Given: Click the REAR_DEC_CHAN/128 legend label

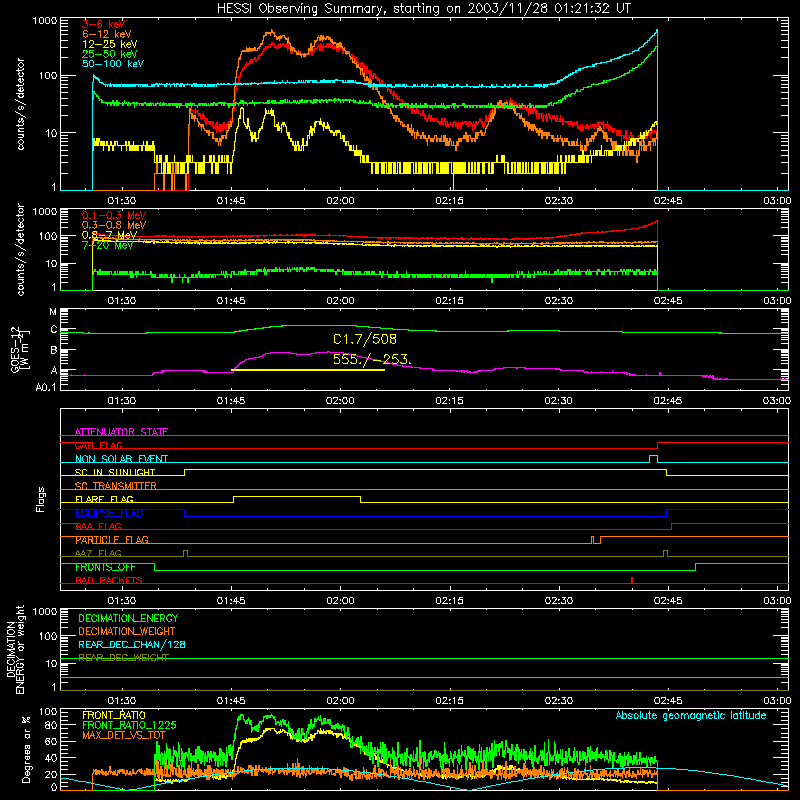Looking at the screenshot, I should tap(132, 644).
